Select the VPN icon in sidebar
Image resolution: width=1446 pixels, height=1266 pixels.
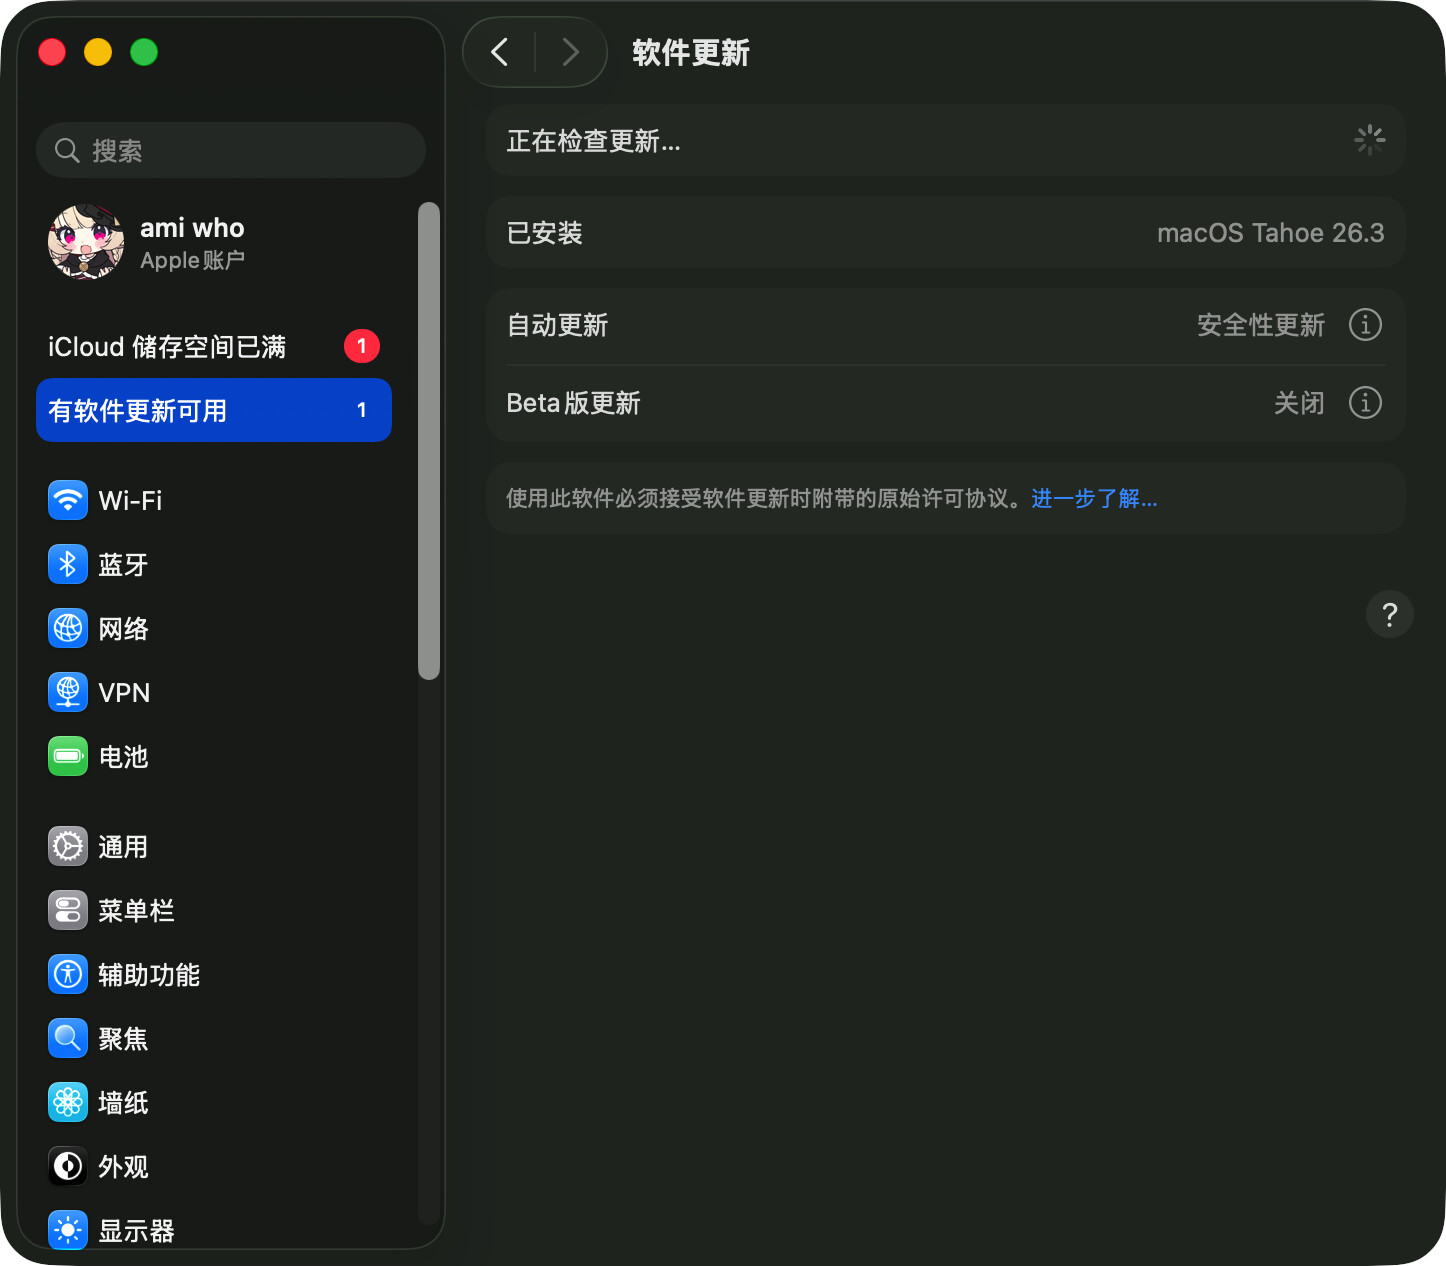68,692
